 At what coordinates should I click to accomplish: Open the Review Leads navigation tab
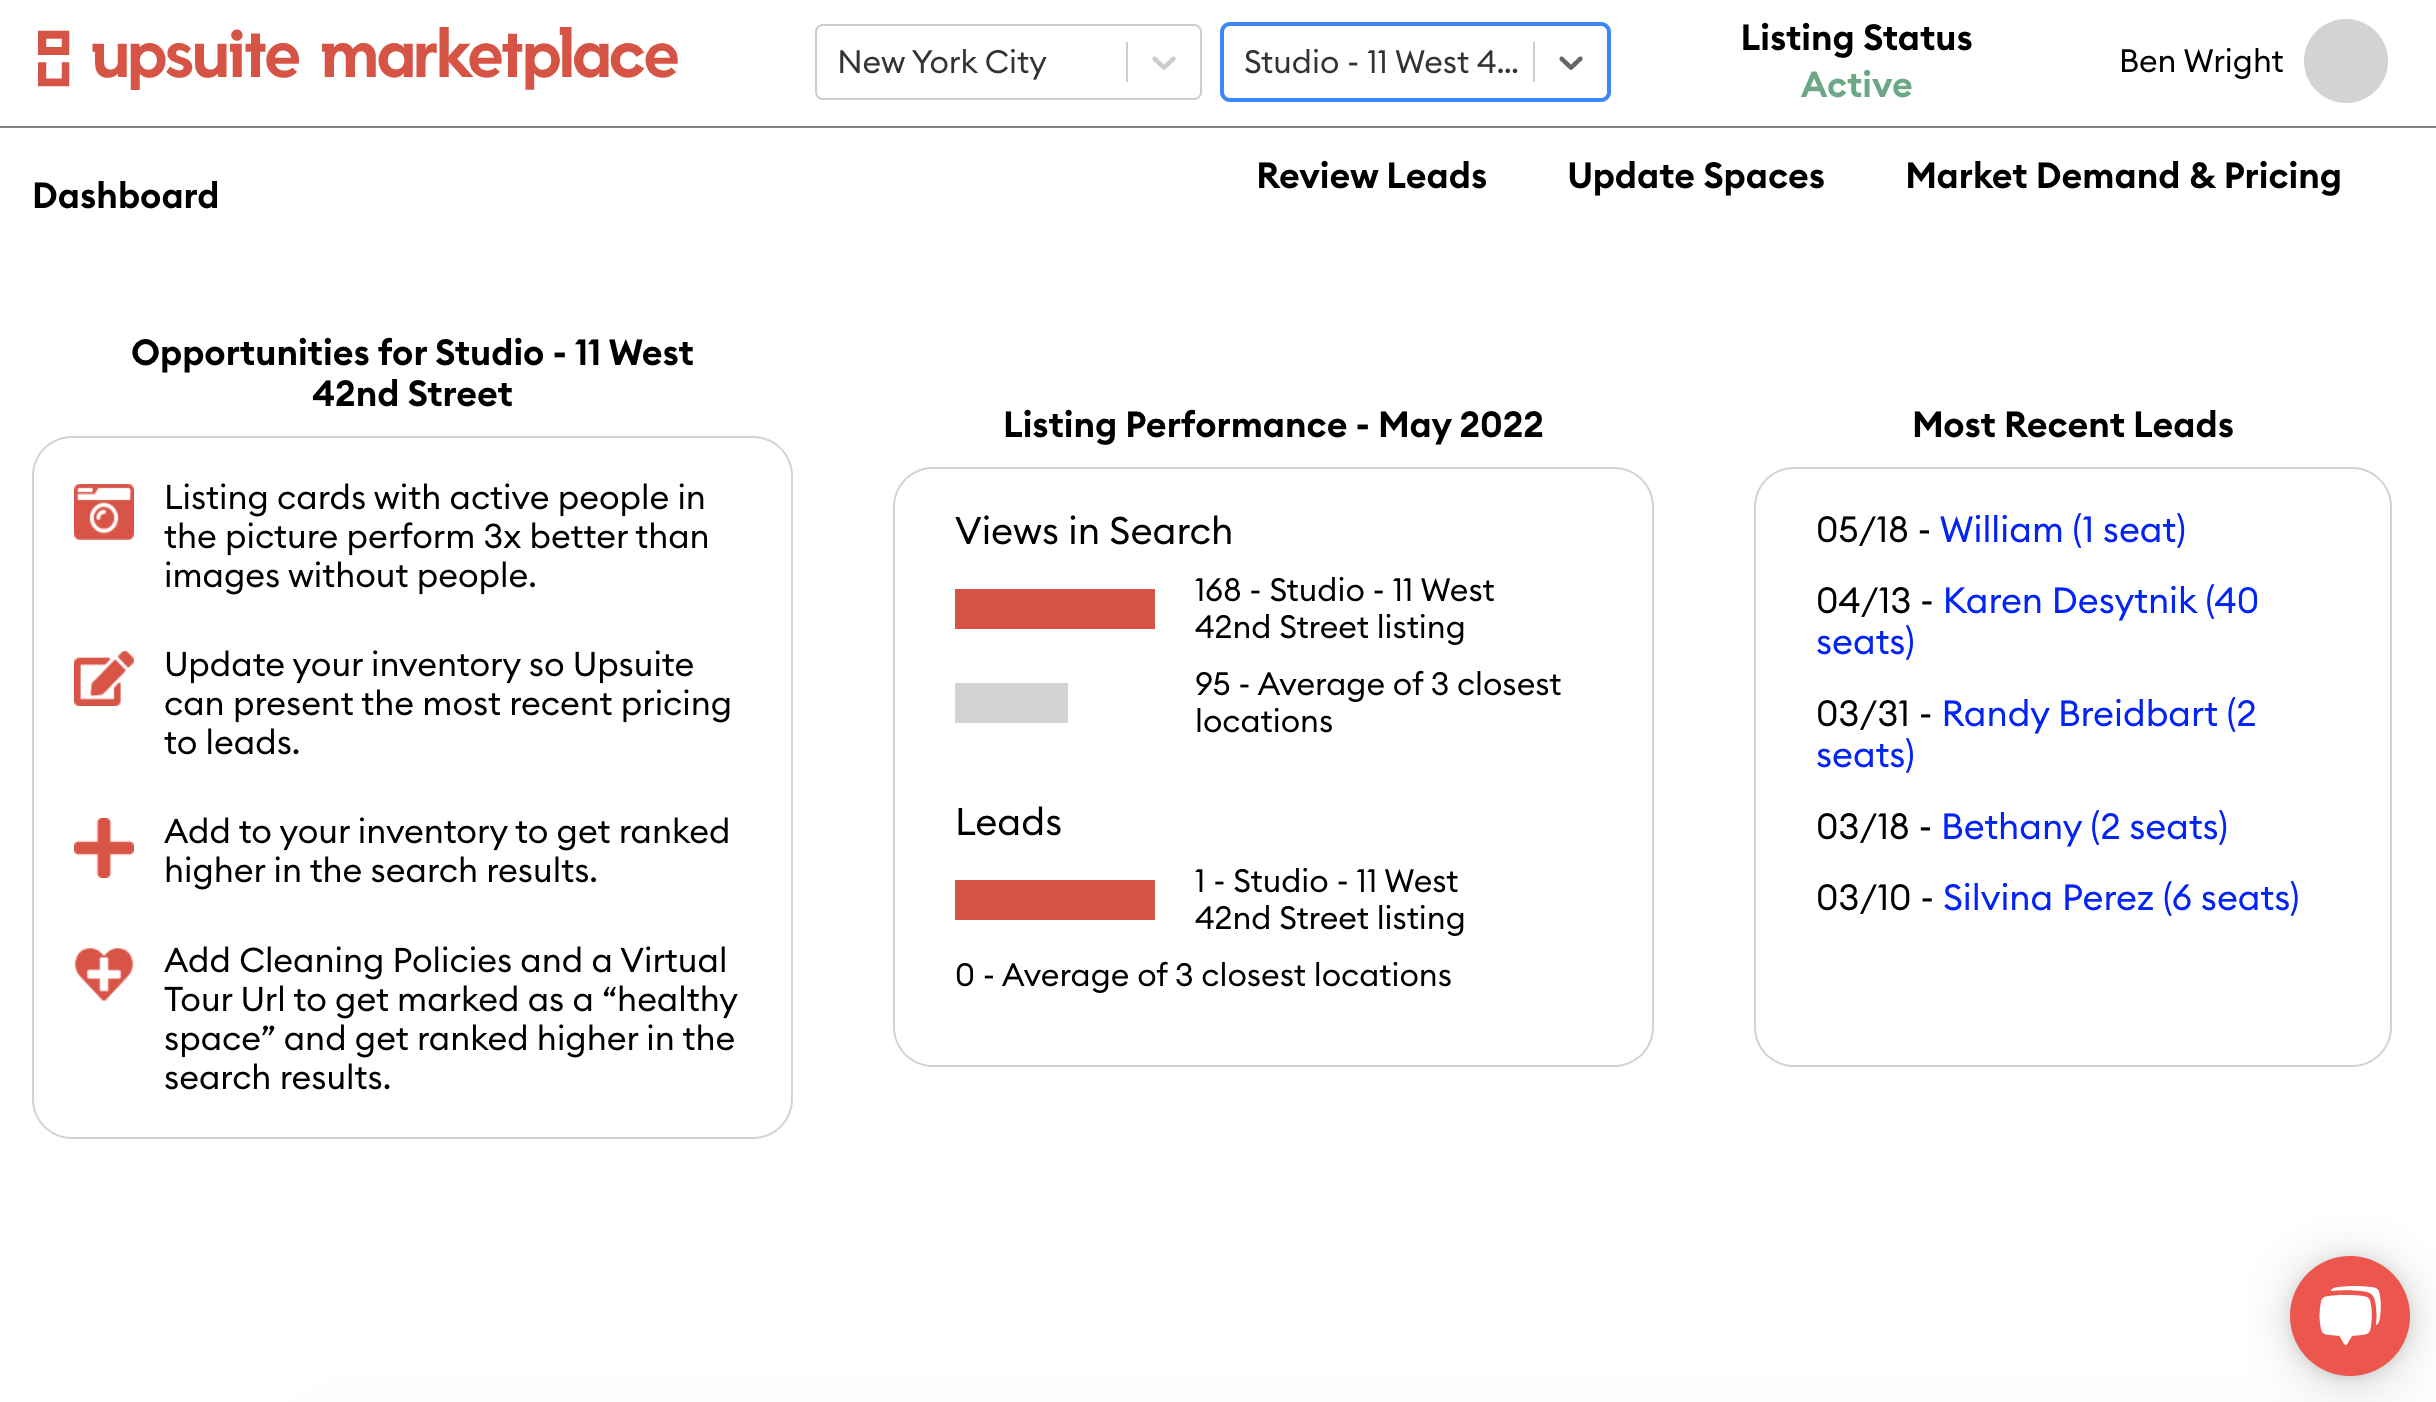click(1370, 174)
